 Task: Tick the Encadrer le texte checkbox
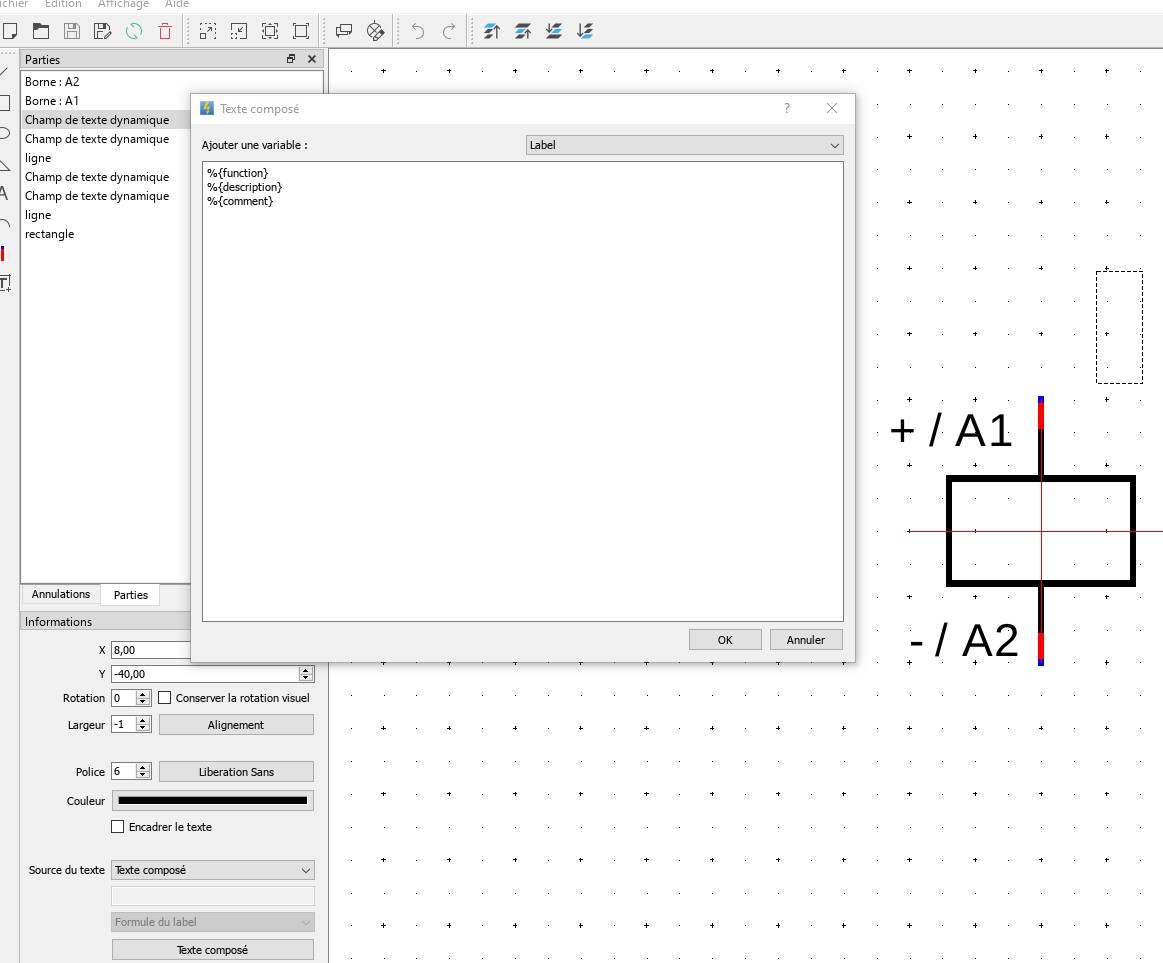(118, 827)
